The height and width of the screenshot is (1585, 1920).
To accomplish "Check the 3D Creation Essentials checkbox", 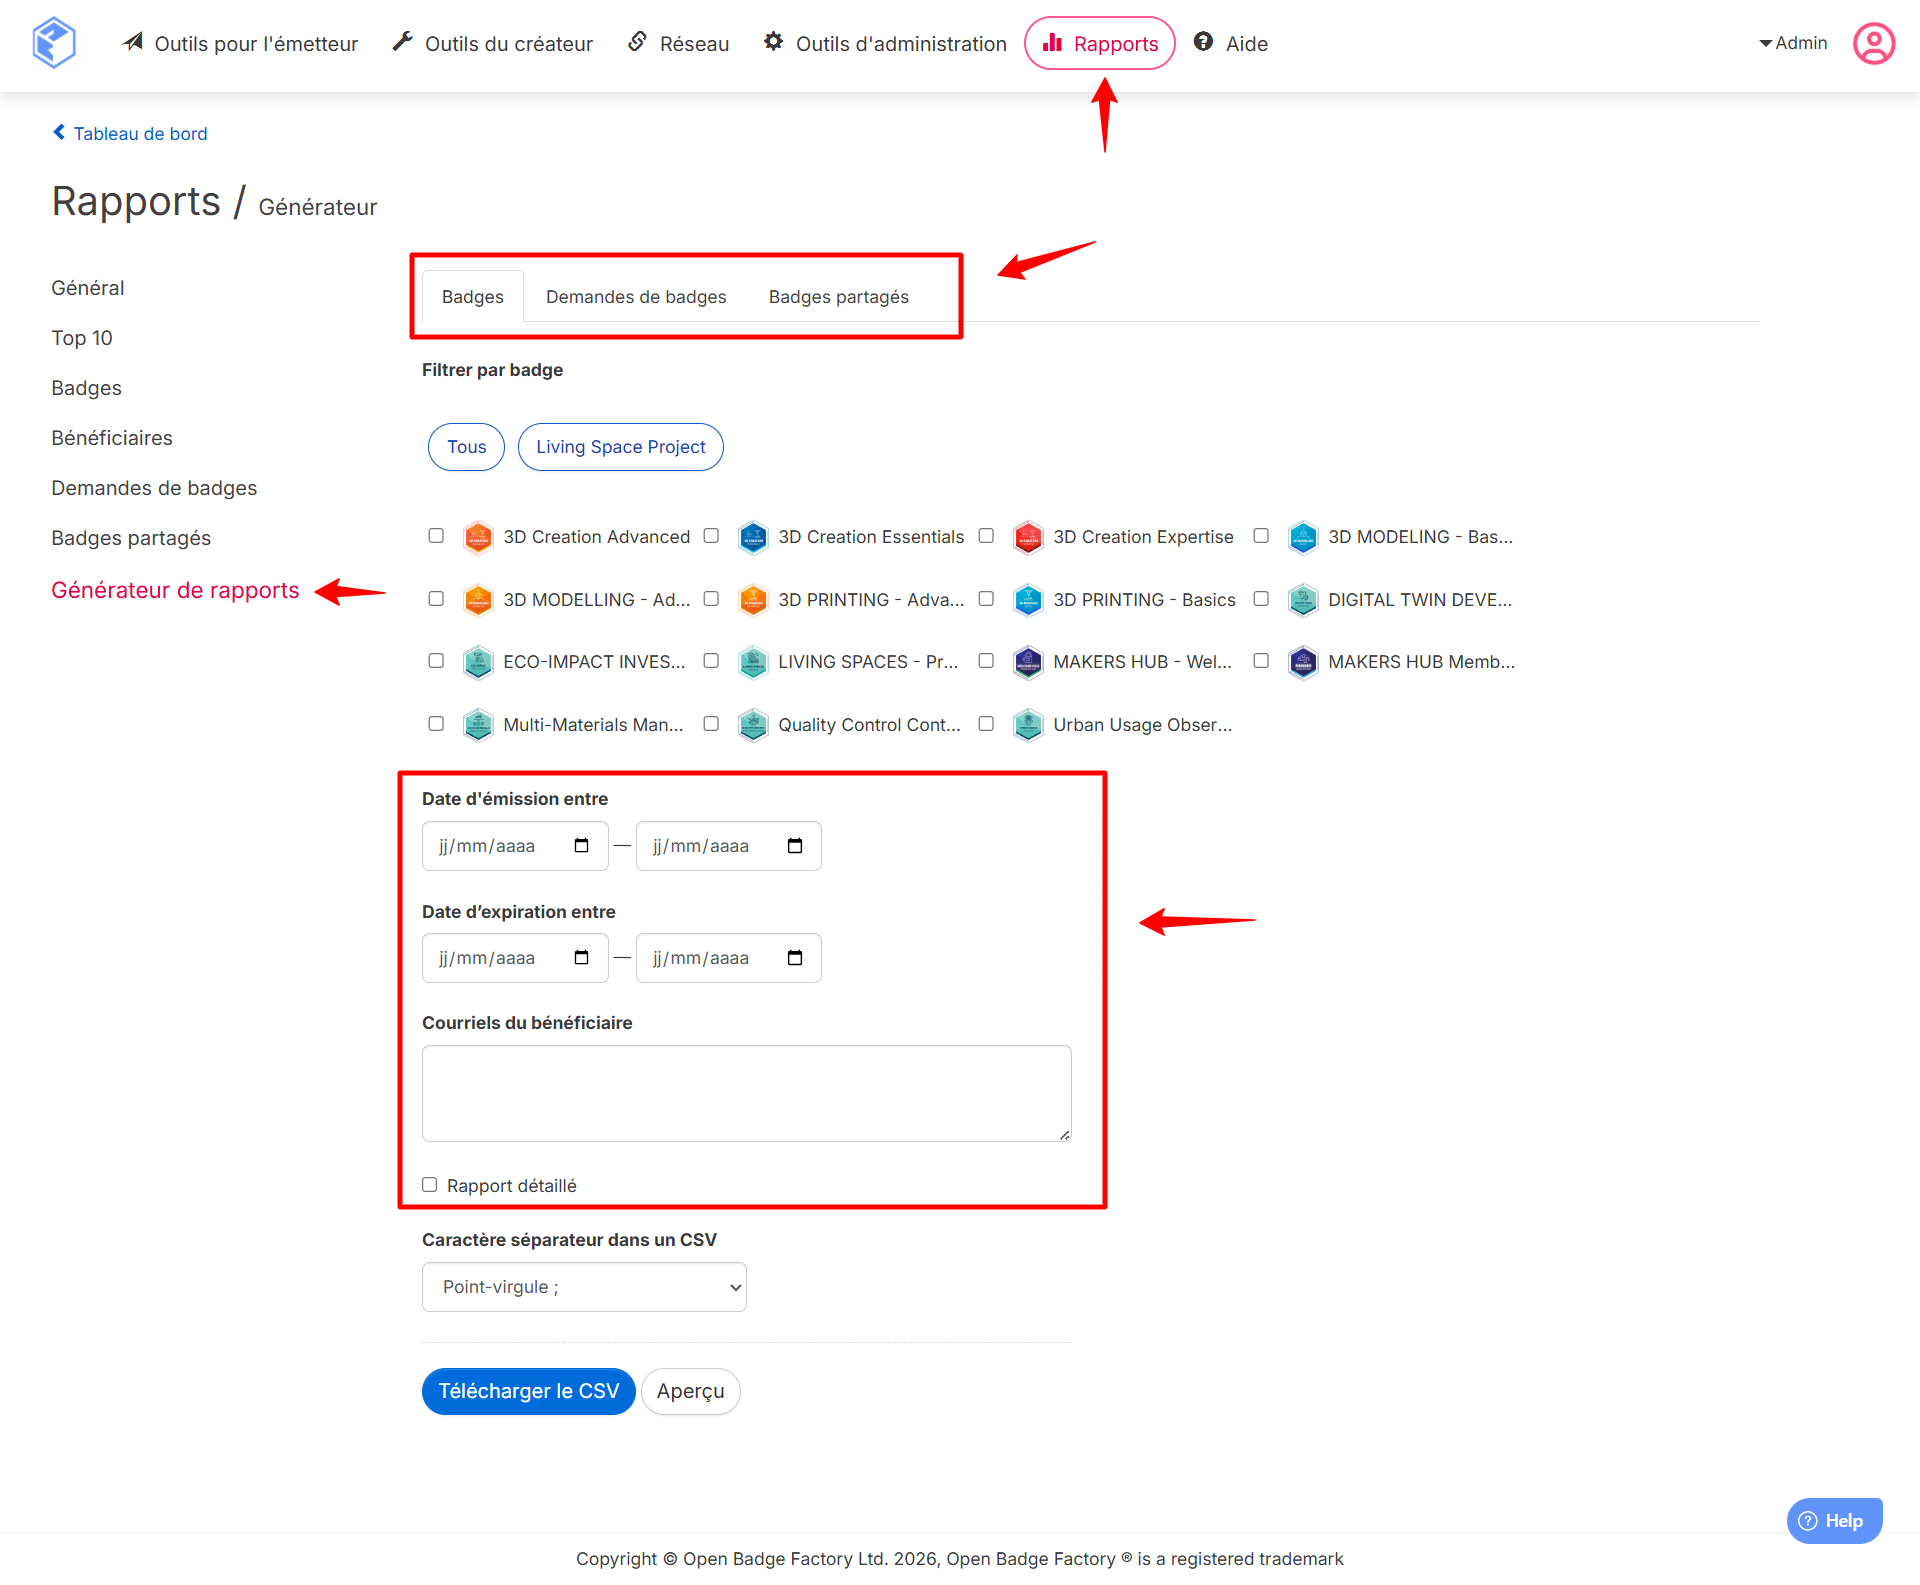I will [x=711, y=536].
